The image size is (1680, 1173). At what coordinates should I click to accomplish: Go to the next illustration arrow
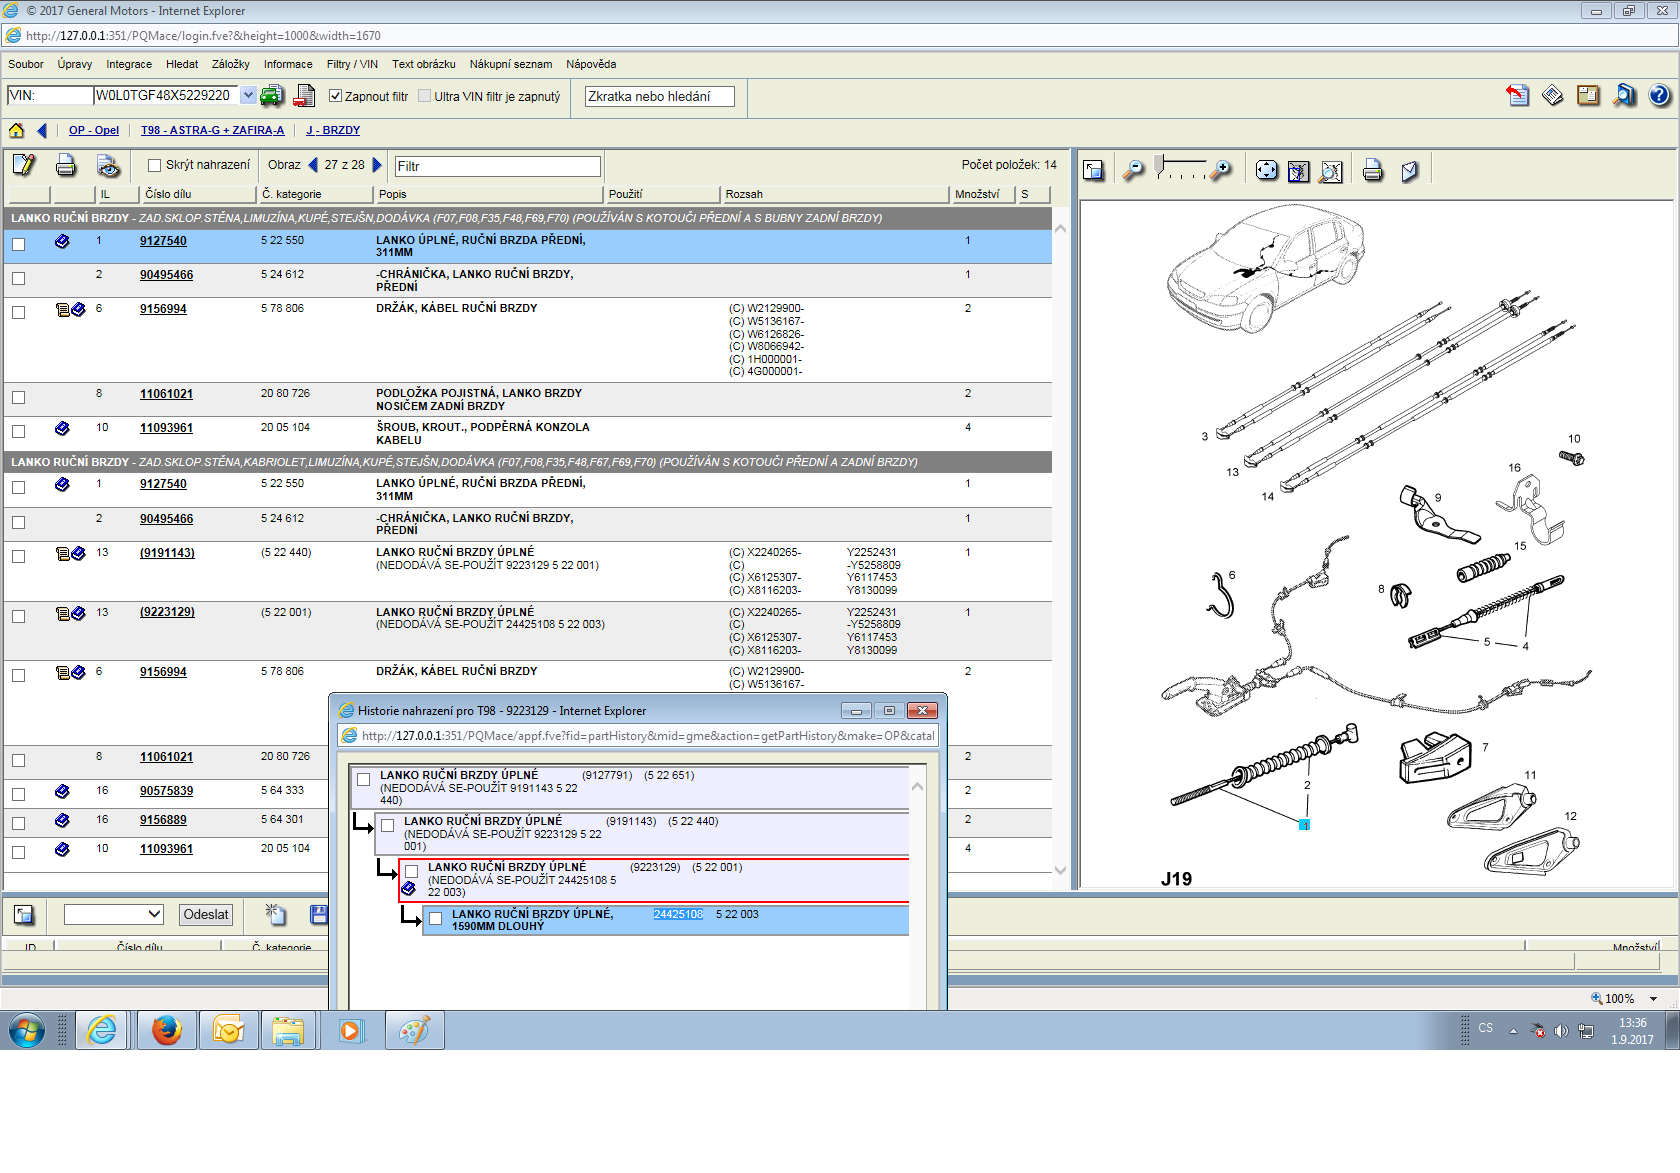tap(377, 165)
